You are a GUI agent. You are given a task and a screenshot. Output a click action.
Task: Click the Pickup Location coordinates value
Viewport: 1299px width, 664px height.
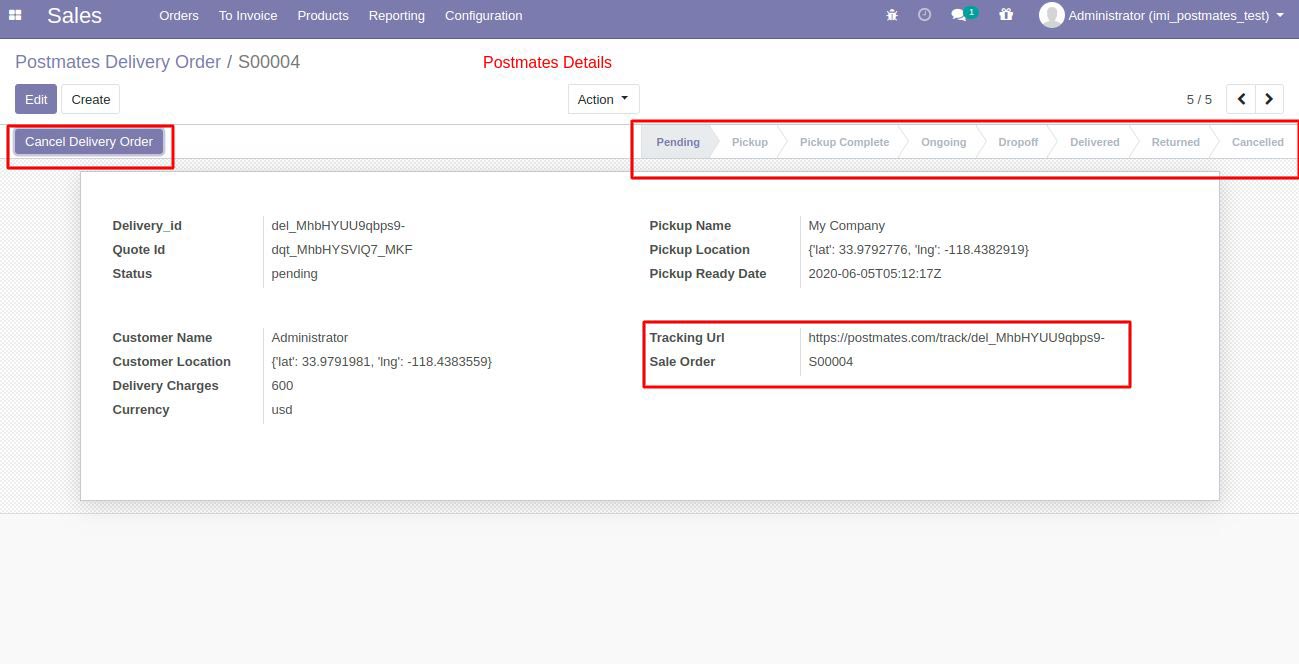[918, 250]
